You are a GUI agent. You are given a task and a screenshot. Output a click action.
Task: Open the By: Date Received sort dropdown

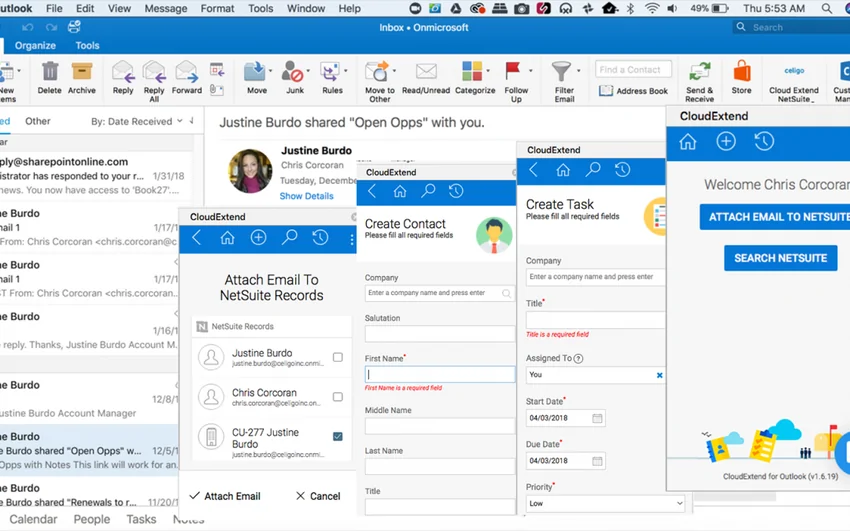[137, 121]
